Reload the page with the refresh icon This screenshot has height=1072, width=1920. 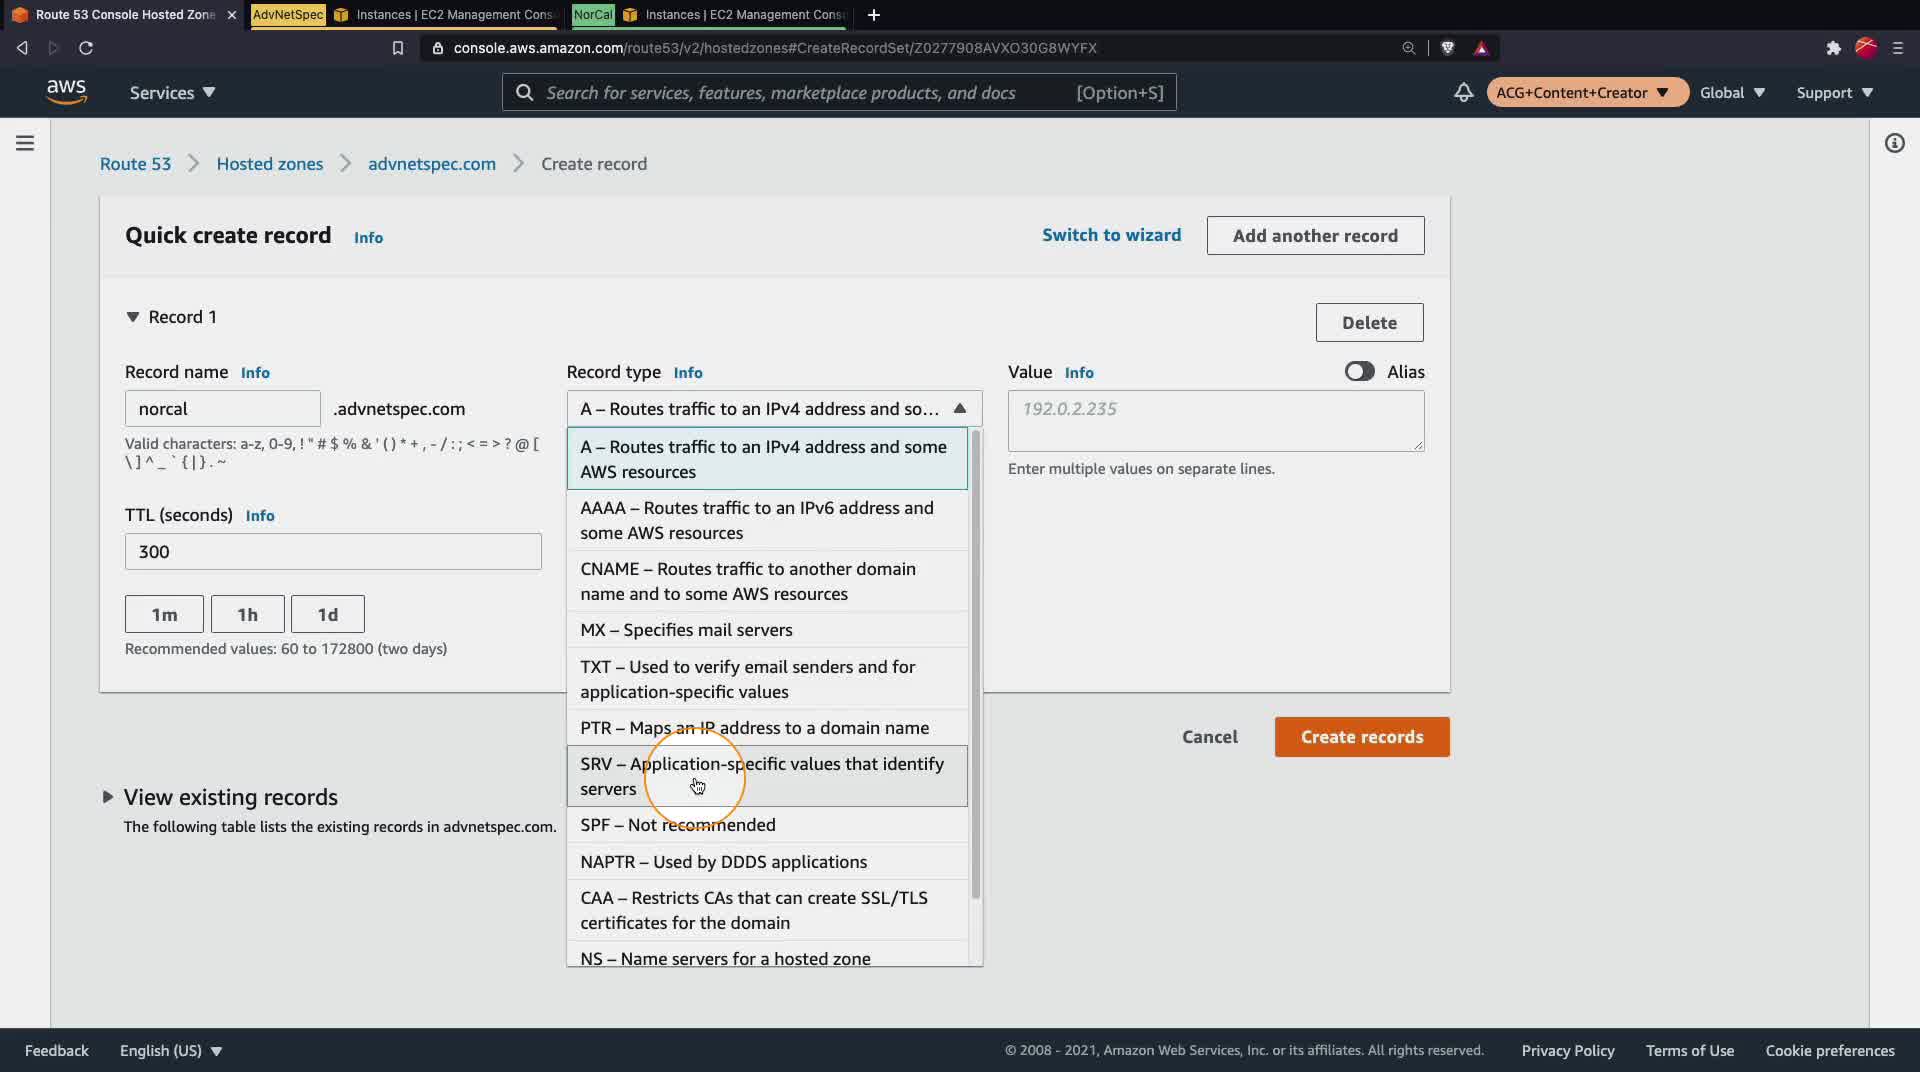86,48
